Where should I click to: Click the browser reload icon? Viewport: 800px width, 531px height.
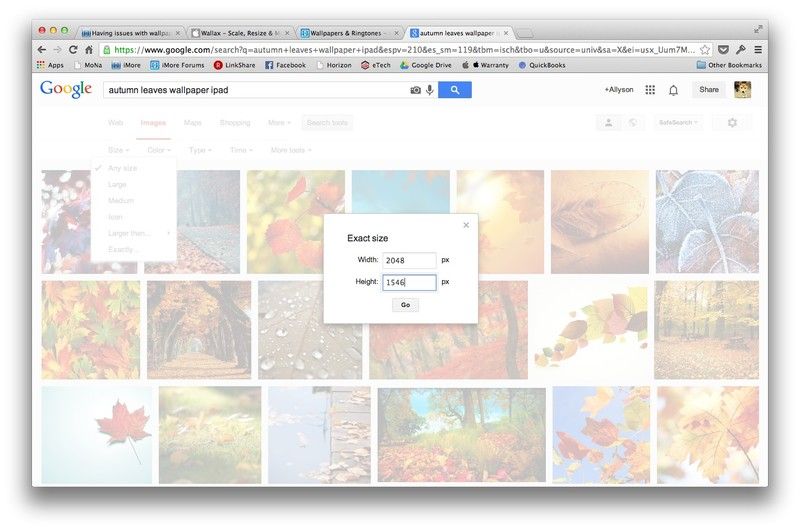point(73,49)
